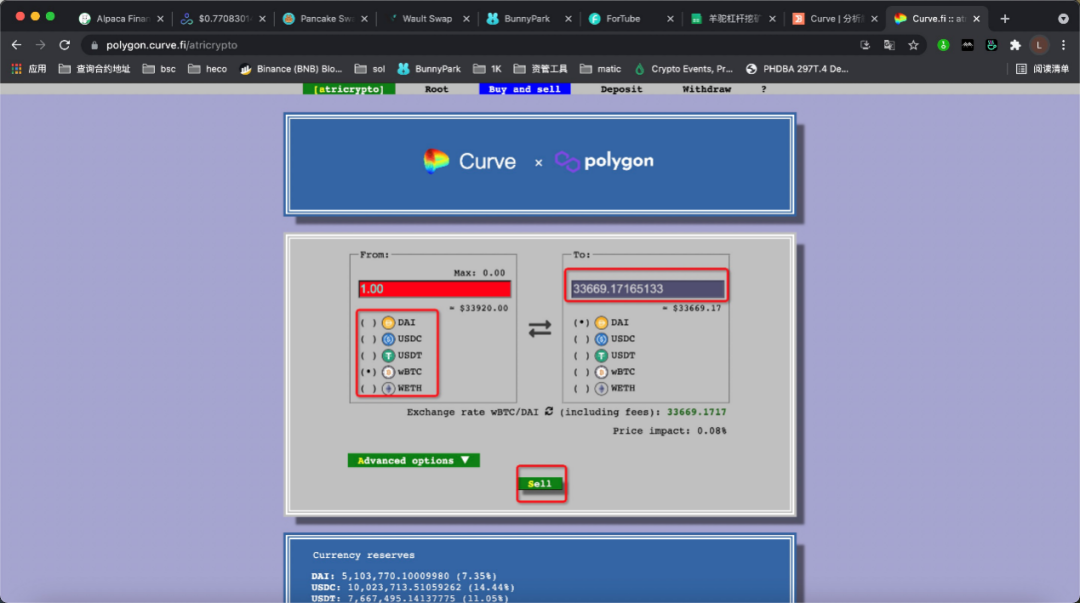1080x603 pixels.
Task: Switch to the Buy and sell tab
Action: point(524,89)
